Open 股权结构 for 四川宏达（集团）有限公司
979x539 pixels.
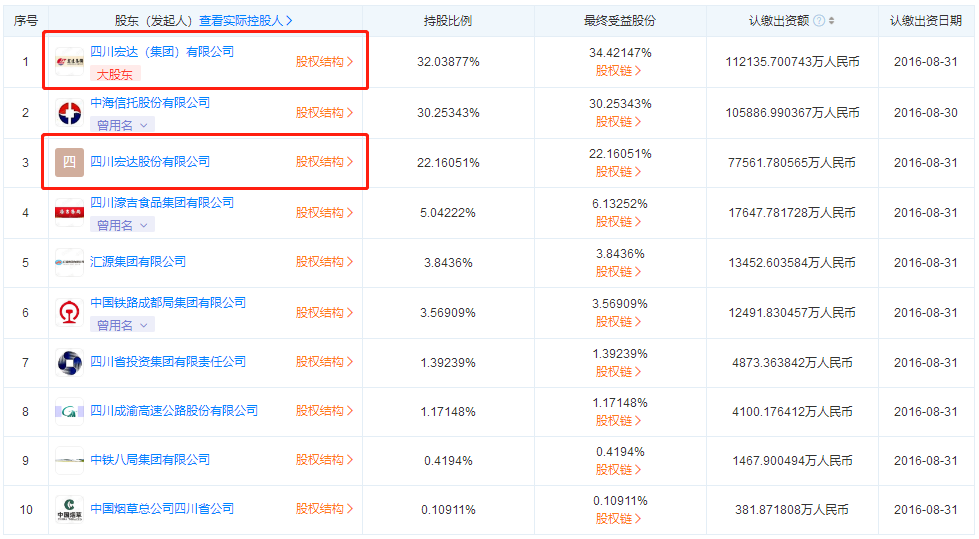coord(325,61)
